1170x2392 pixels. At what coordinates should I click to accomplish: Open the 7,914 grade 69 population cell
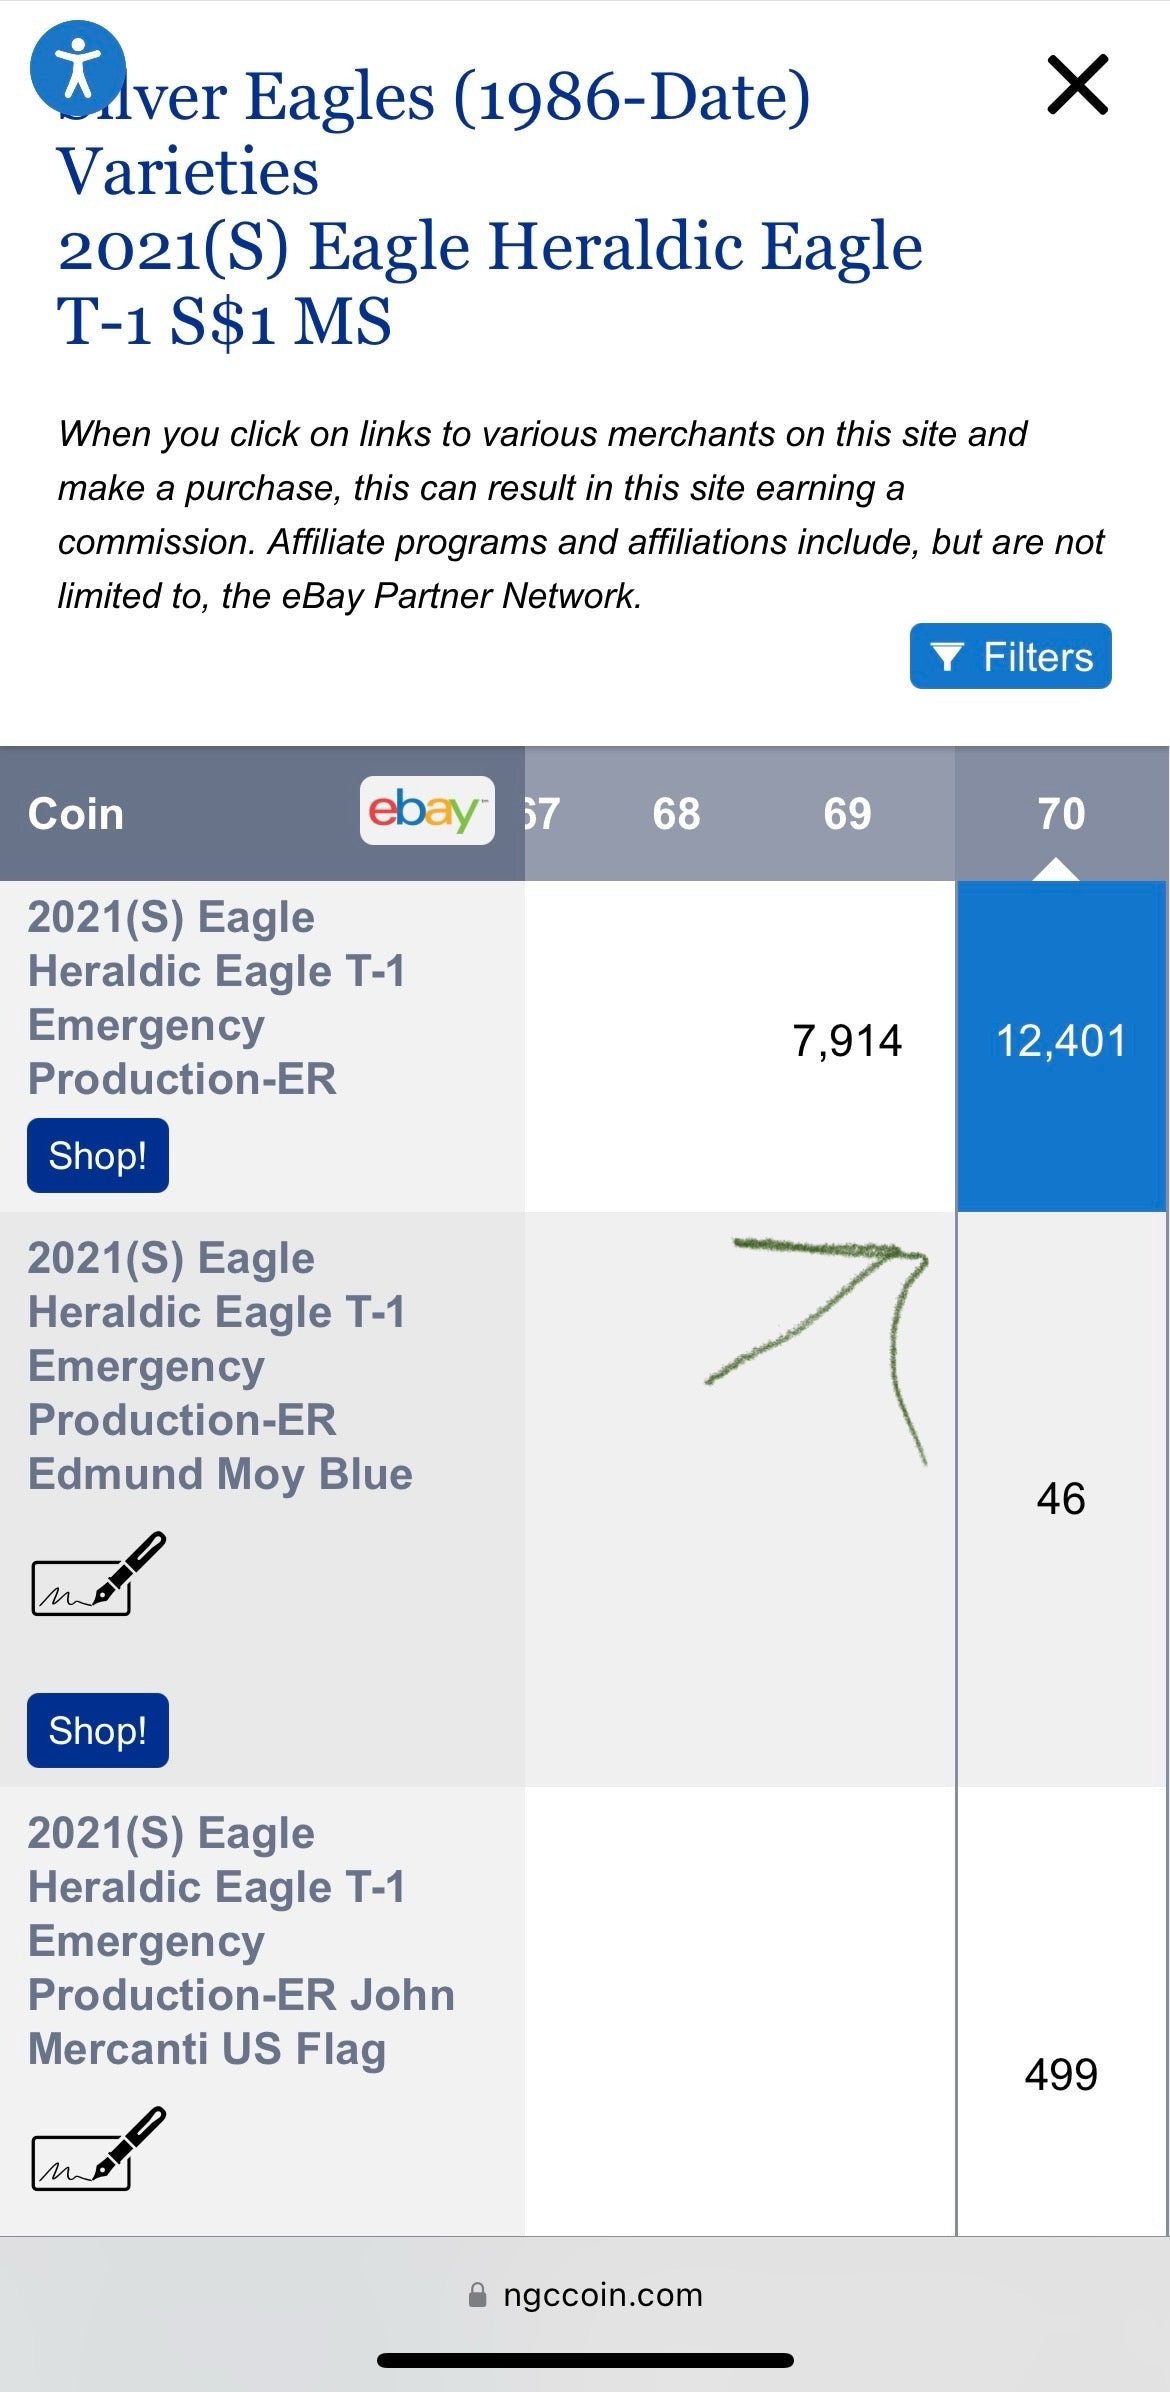tap(847, 1042)
